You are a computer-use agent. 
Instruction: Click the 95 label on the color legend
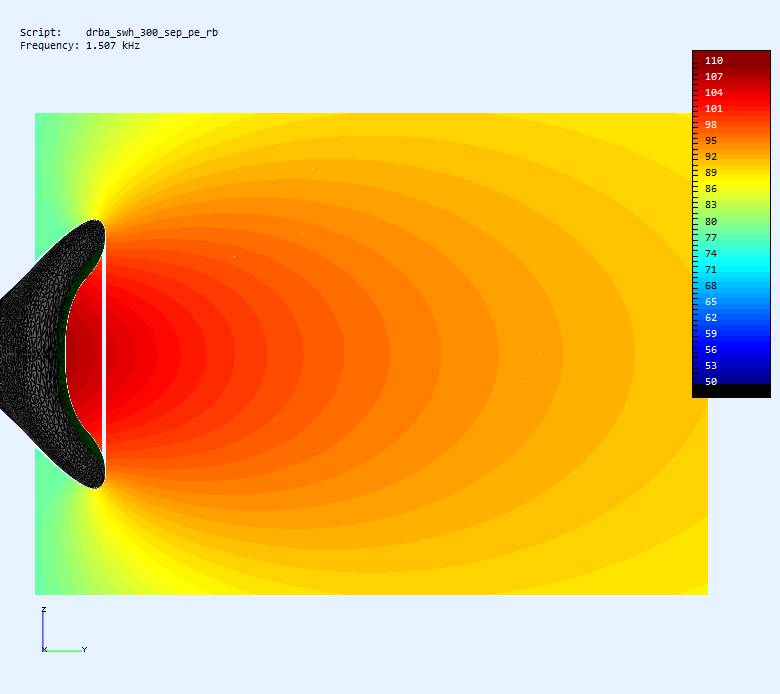pyautogui.click(x=711, y=141)
